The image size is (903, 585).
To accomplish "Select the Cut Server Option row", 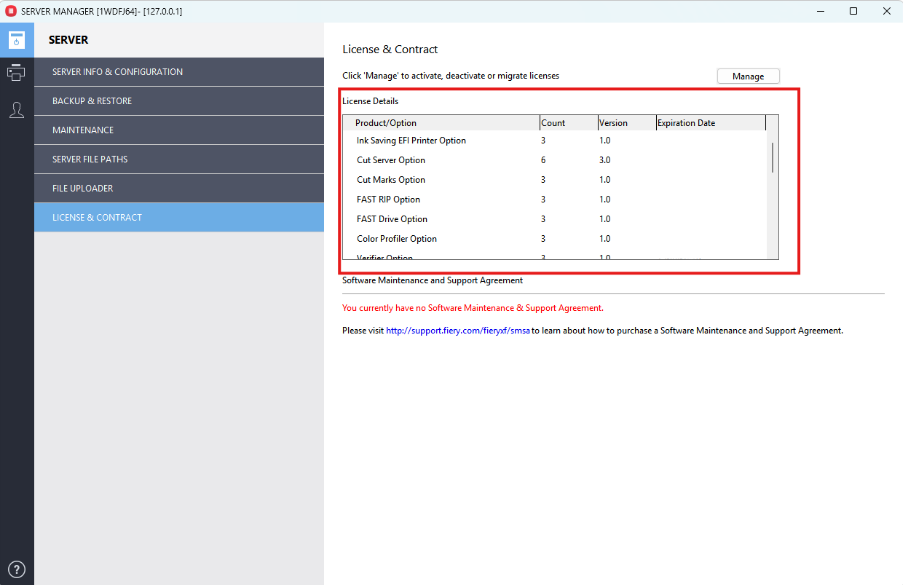I will tap(555, 160).
